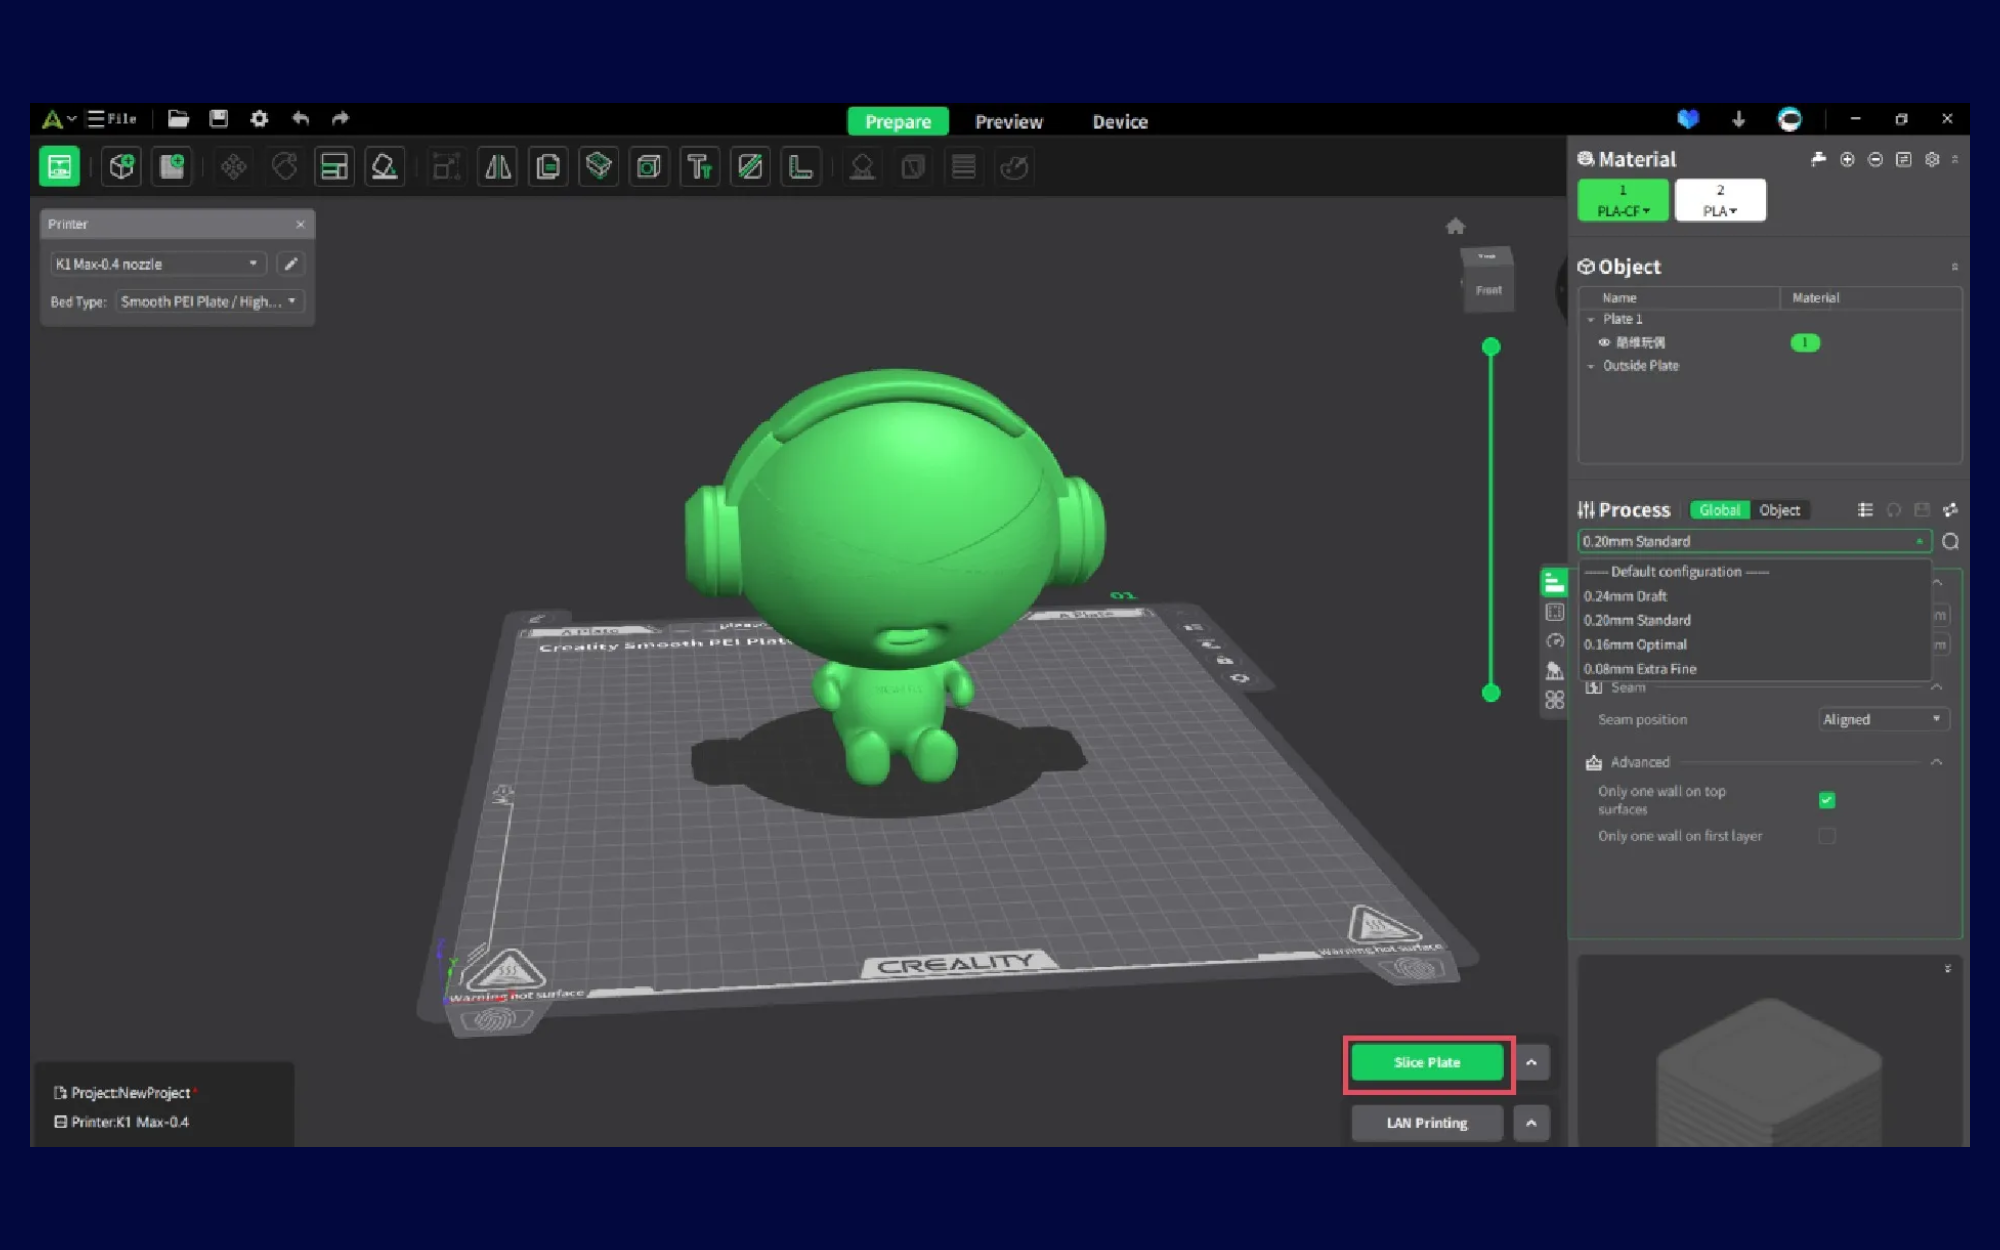Viewport: 2000px width, 1250px height.
Task: Open the Seam position Aligned dropdown
Action: pyautogui.click(x=1882, y=719)
